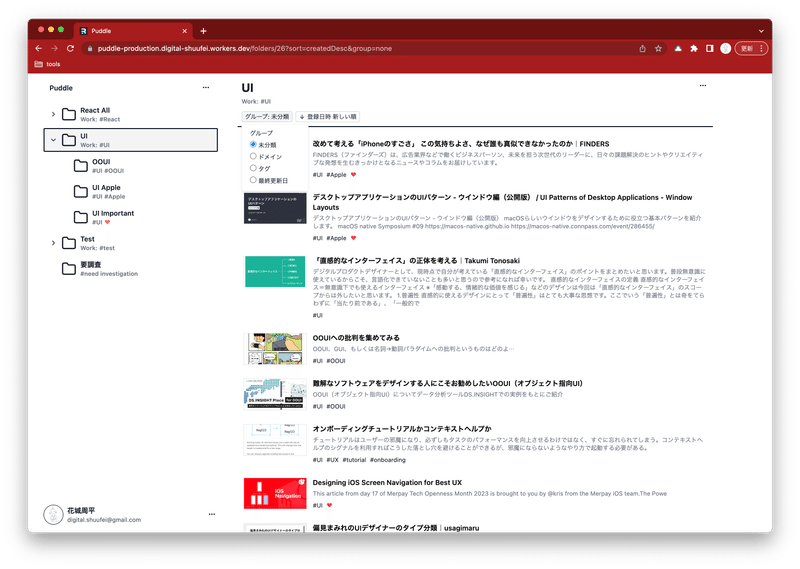This screenshot has width=800, height=569.
Task: Click the green 直感的なインターフェイス thumbnail
Action: click(275, 271)
